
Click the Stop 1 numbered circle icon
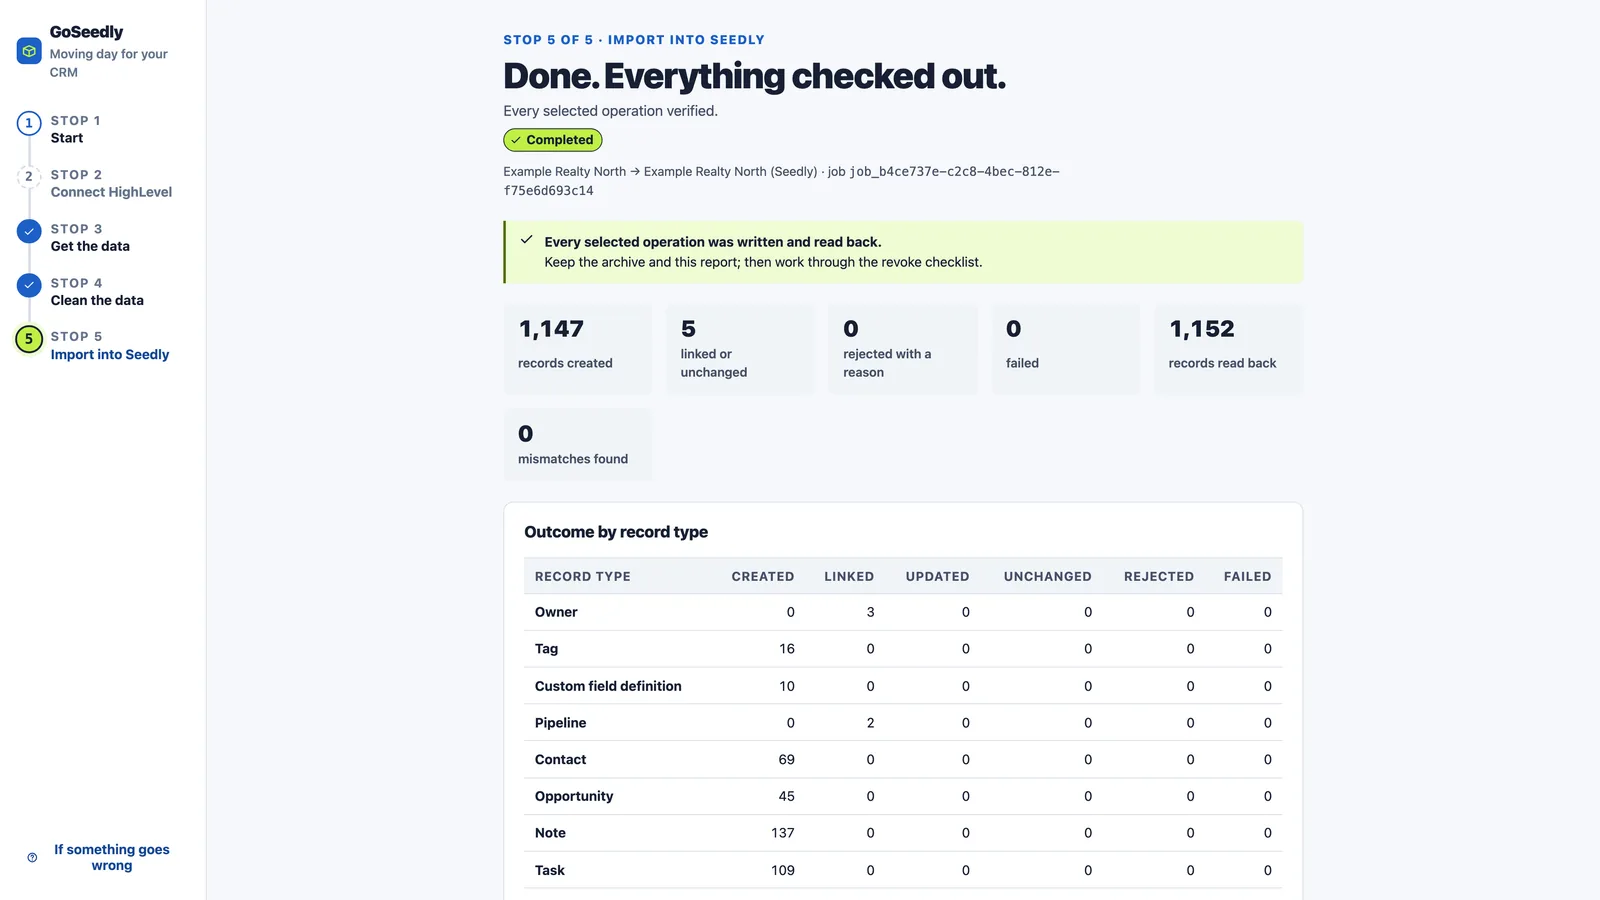[x=29, y=123]
